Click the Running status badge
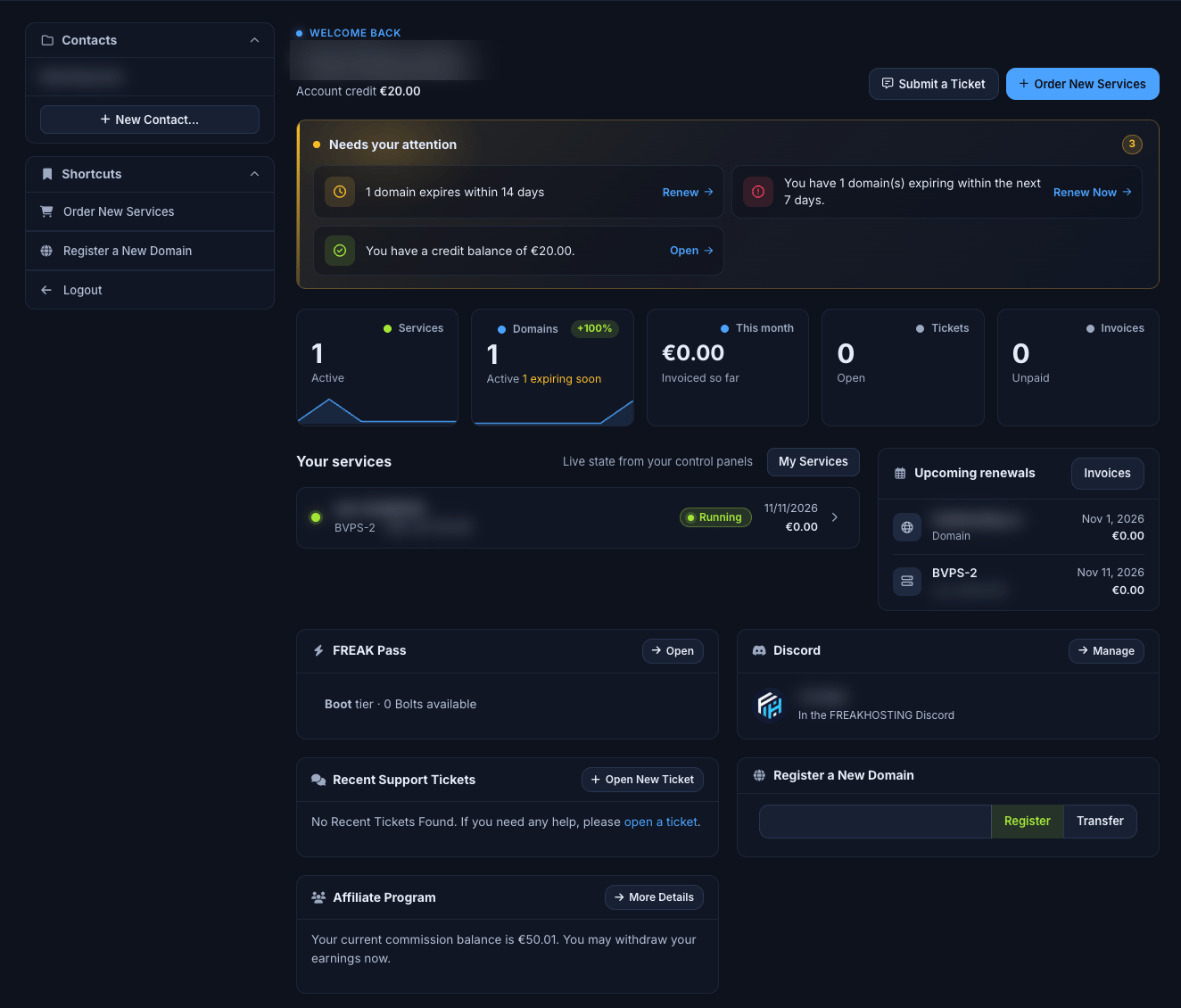1181x1008 pixels. point(716,517)
